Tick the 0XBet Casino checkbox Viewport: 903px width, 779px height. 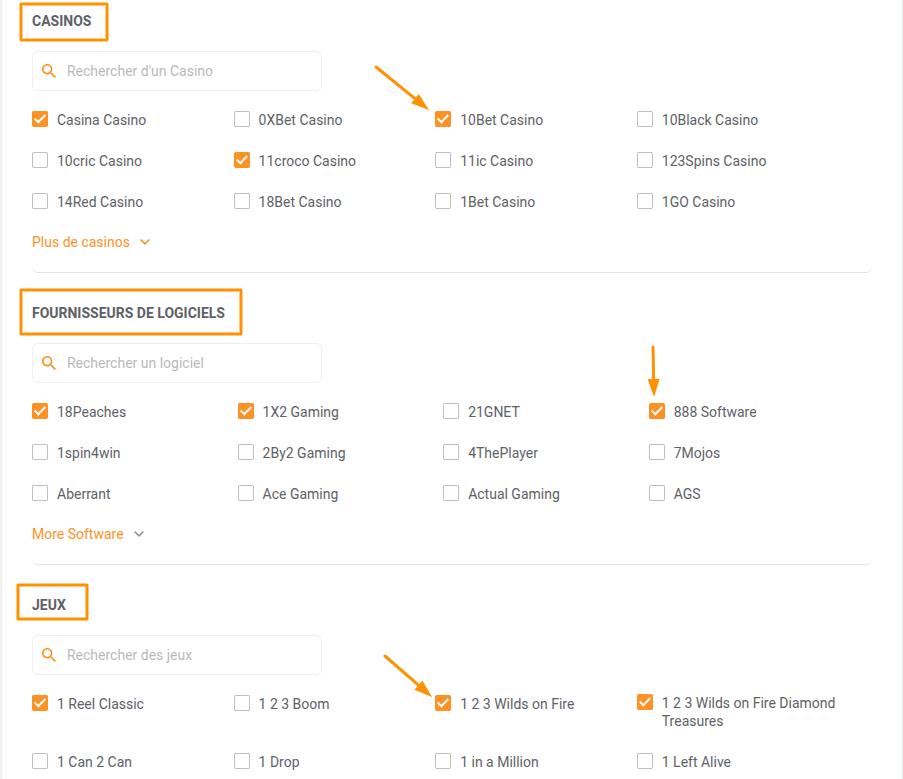(242, 119)
